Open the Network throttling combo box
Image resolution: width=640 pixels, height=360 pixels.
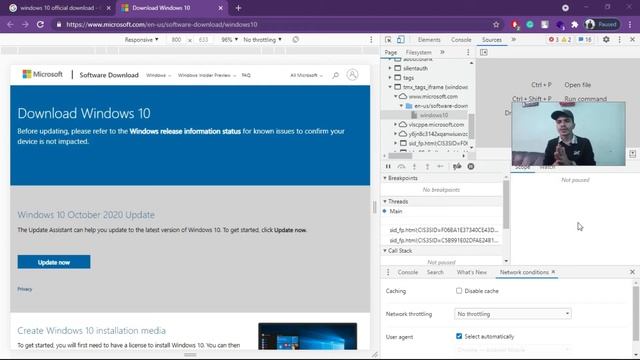tap(513, 314)
